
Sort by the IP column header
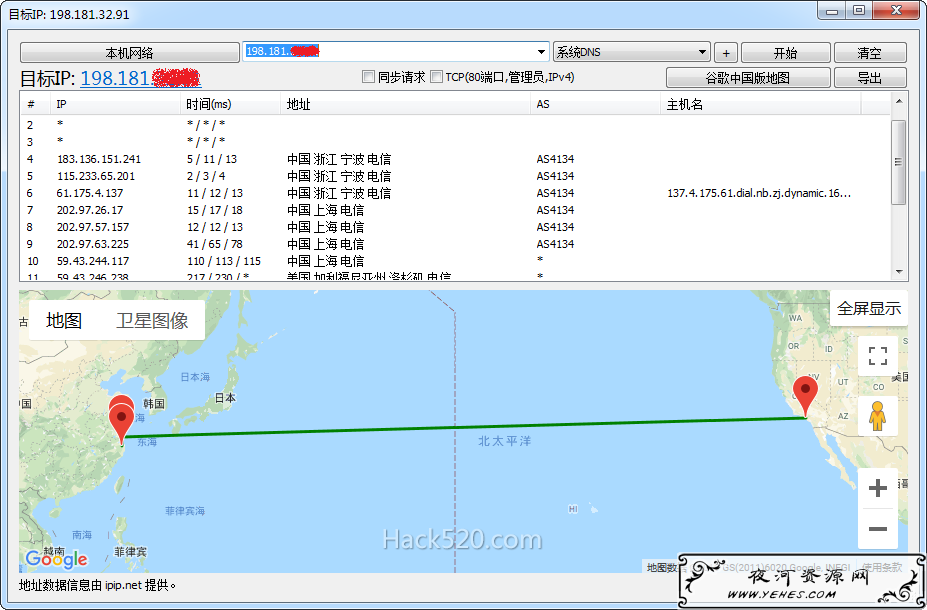click(x=115, y=104)
